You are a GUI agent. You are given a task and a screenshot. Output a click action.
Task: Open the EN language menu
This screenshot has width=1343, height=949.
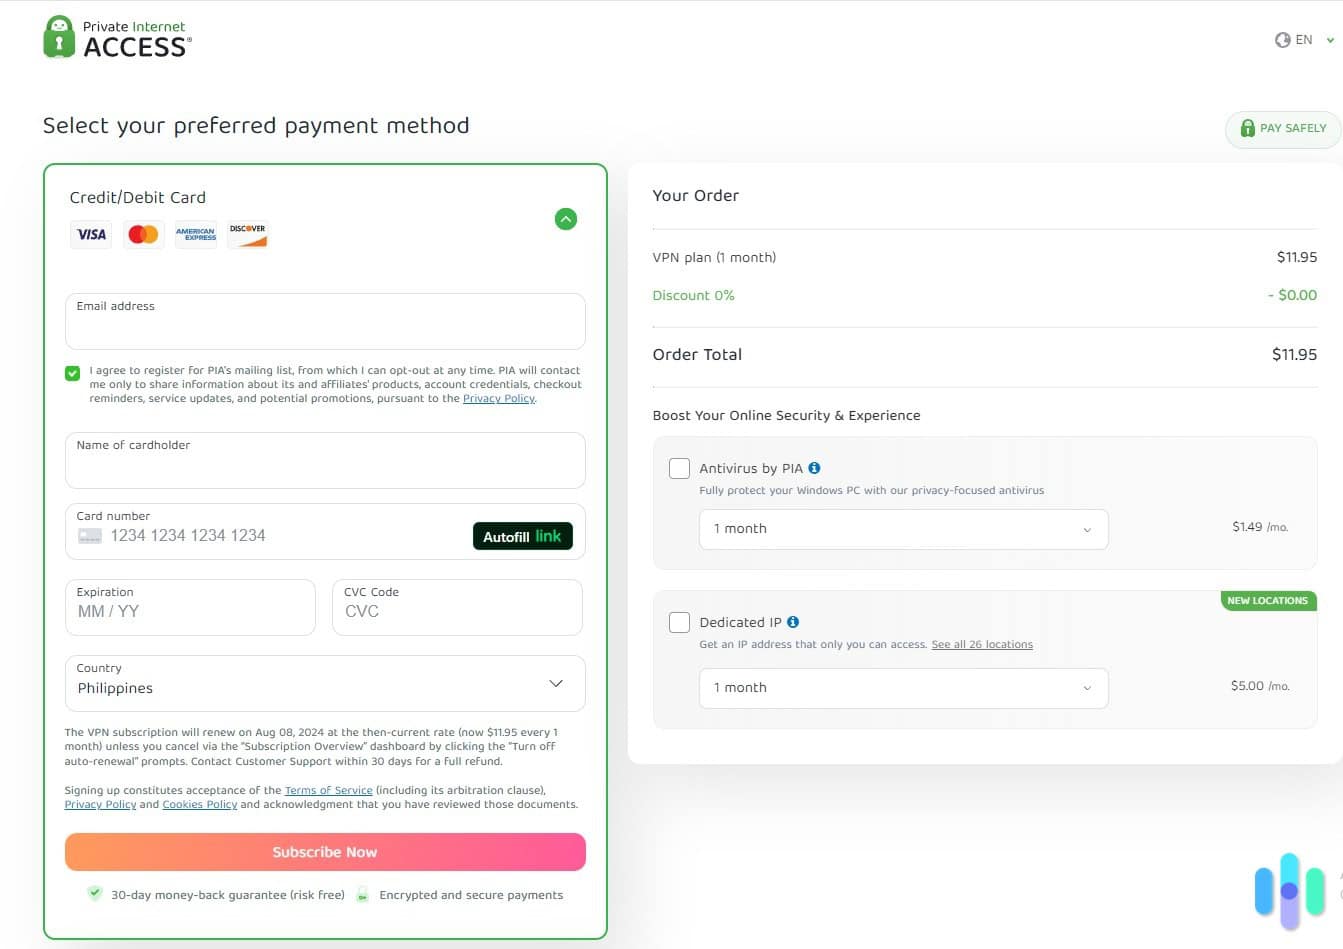point(1304,40)
